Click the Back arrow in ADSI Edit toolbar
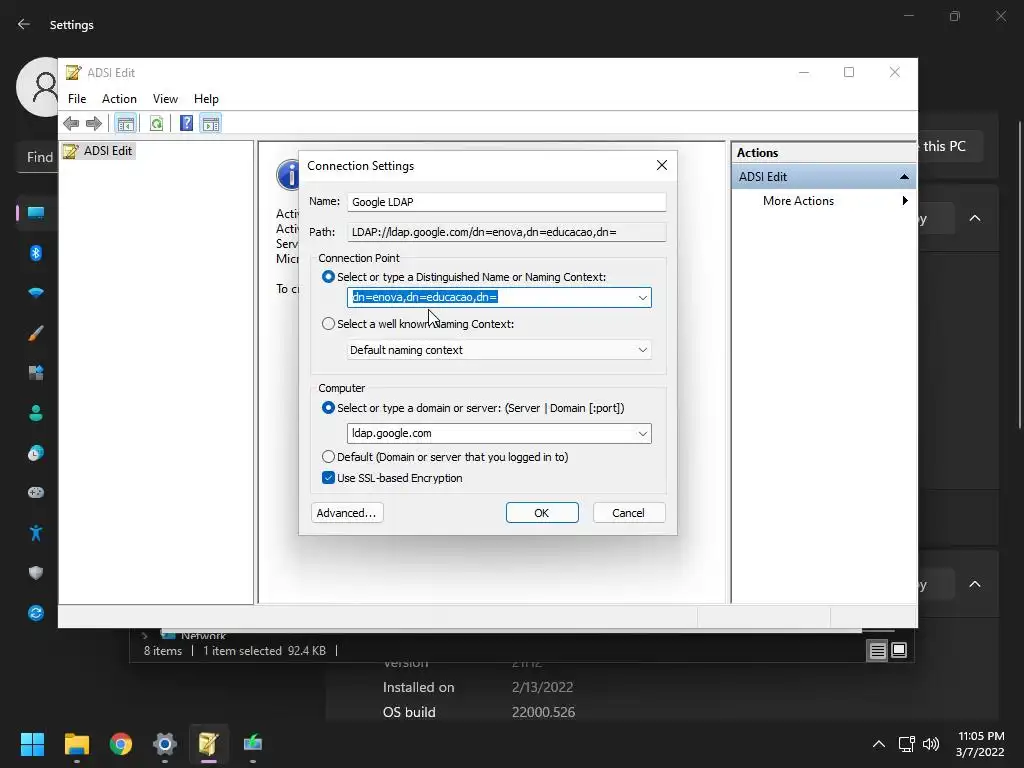 [71, 123]
